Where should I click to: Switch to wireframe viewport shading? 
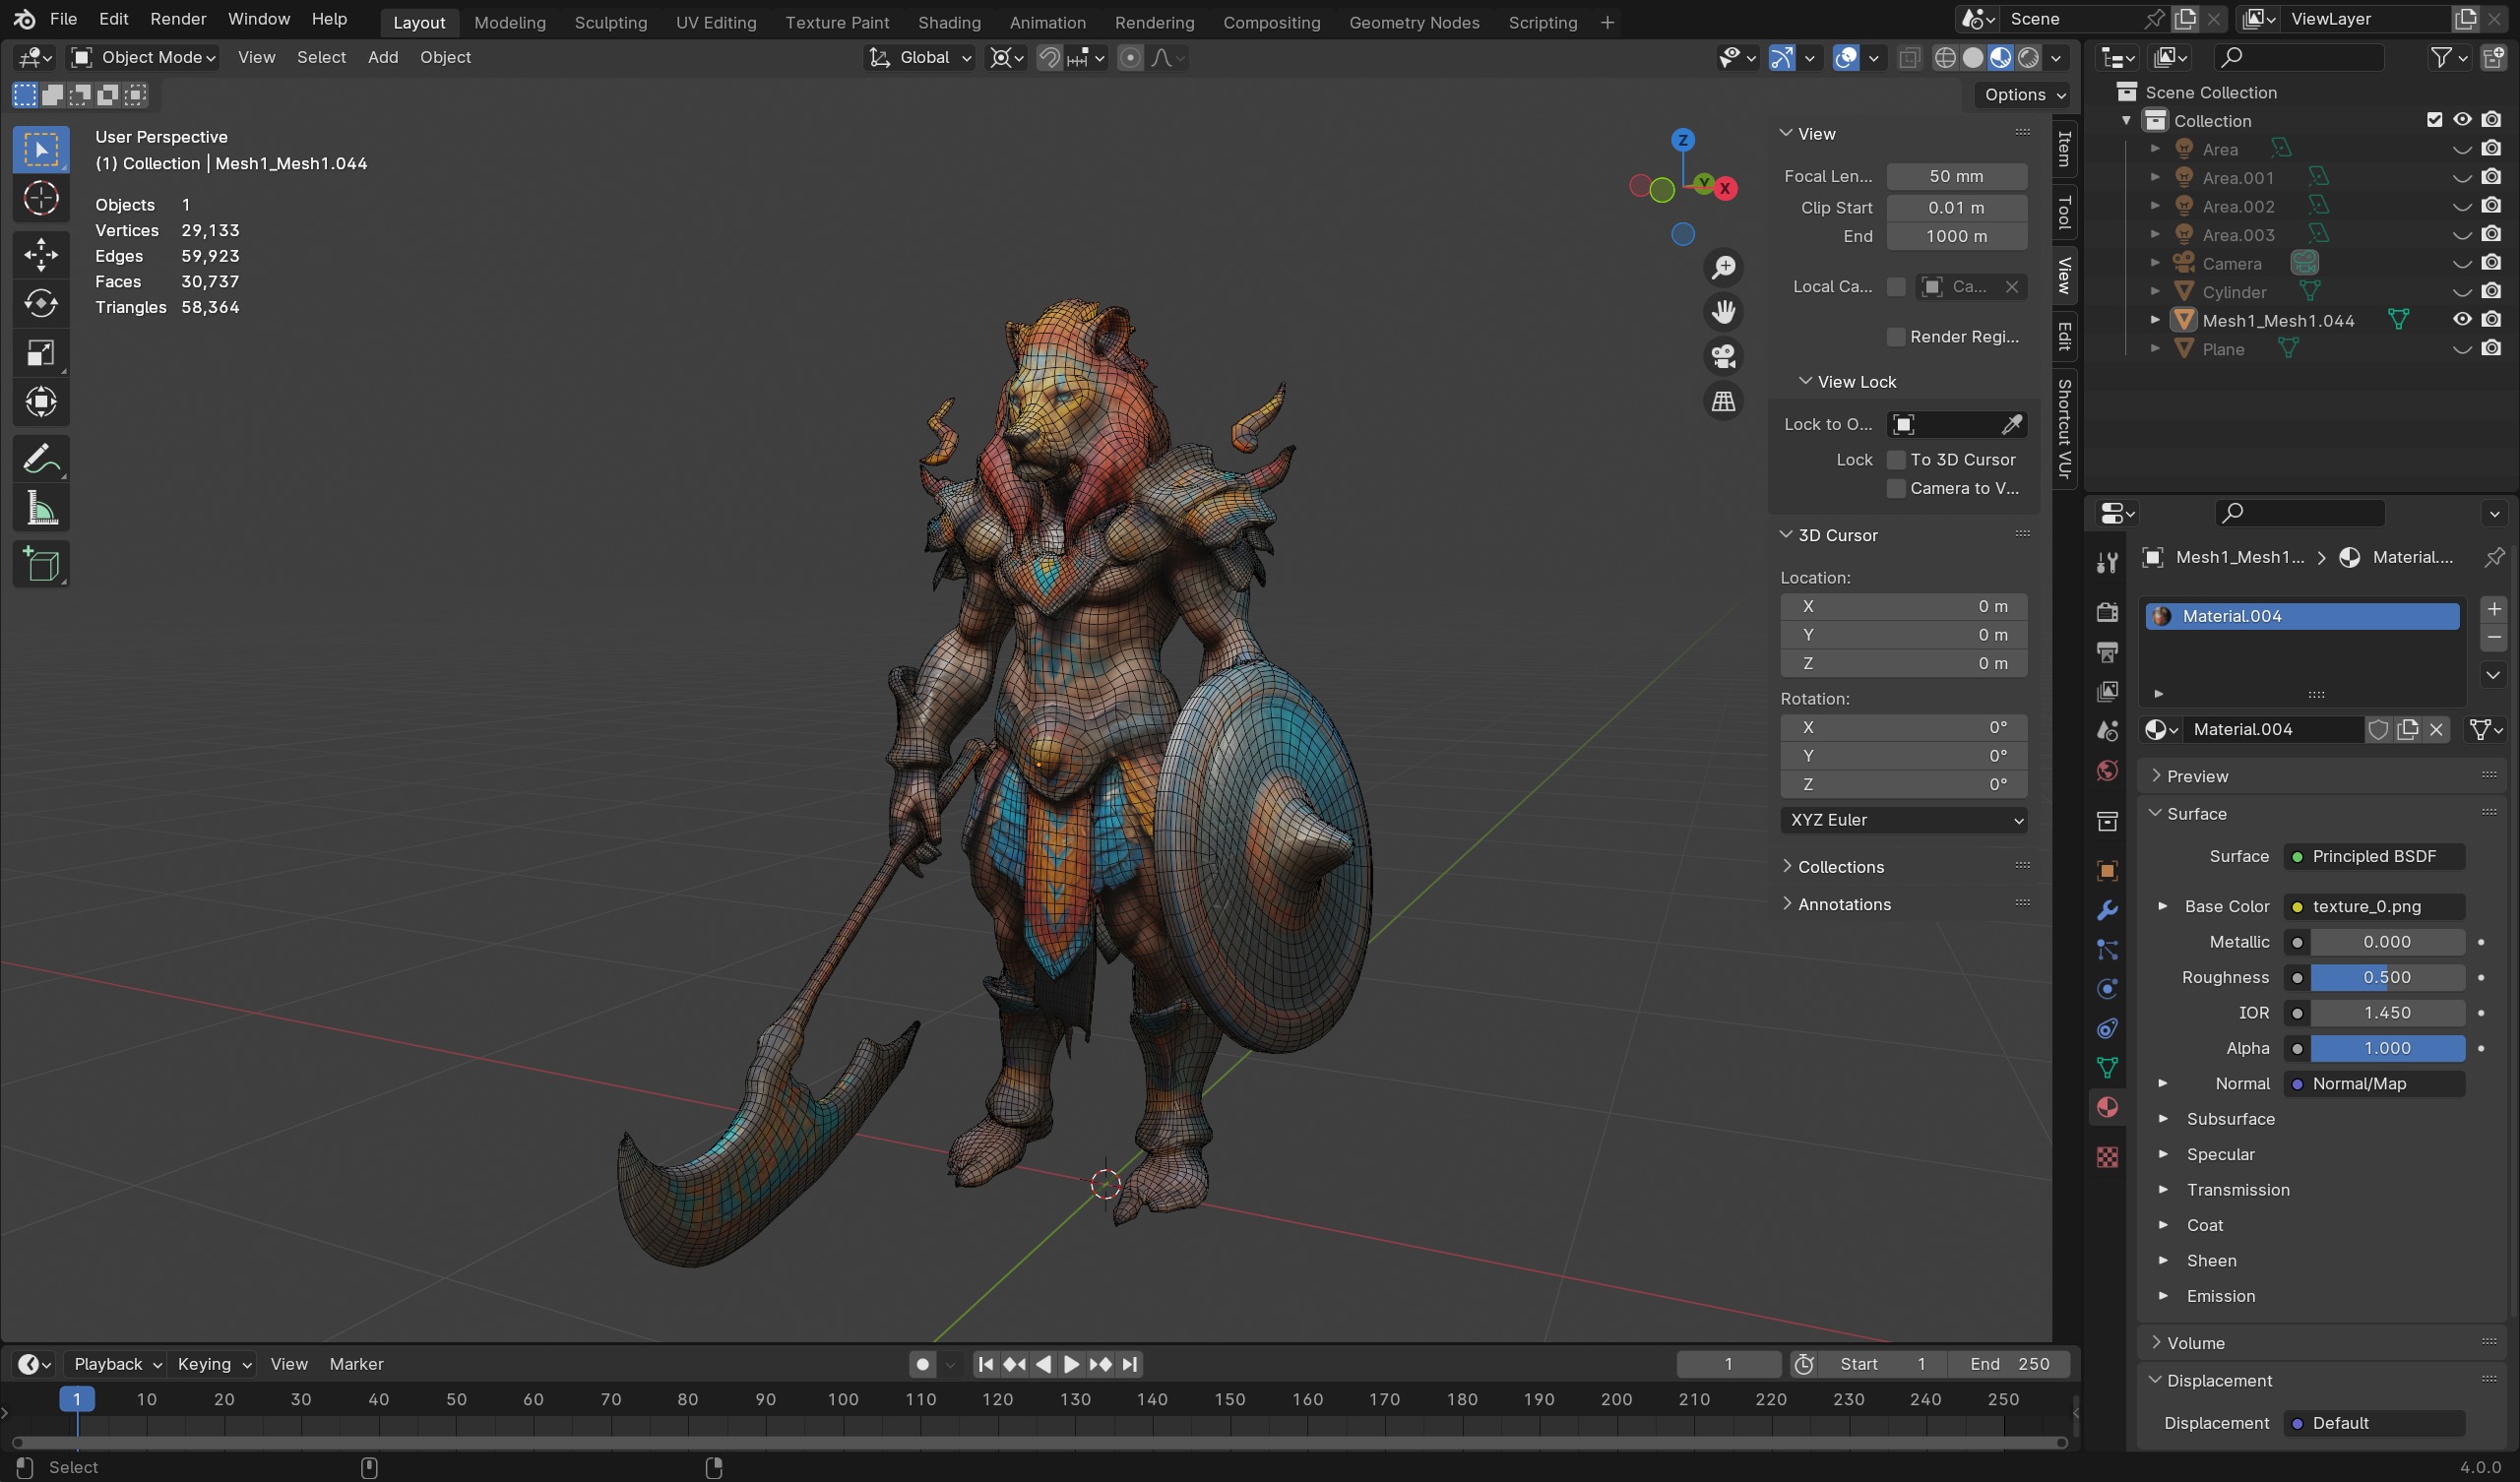1945,58
